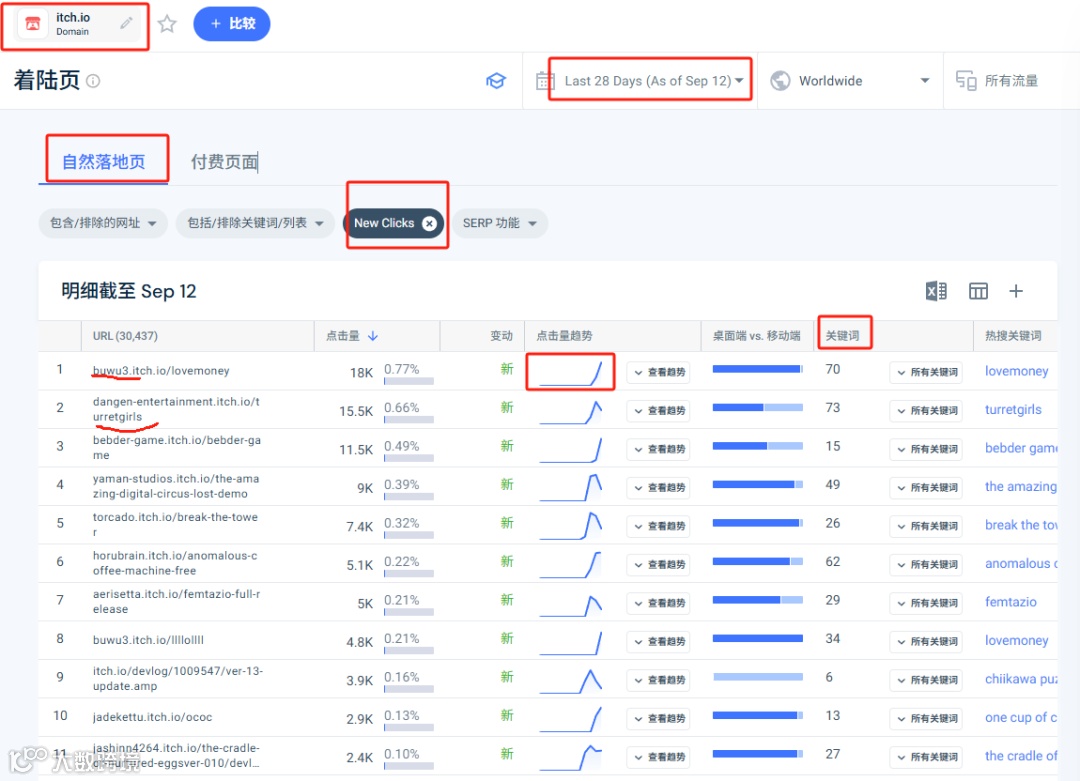Click the 18K clicks value
Image resolution: width=1080 pixels, height=781 pixels.
point(361,373)
